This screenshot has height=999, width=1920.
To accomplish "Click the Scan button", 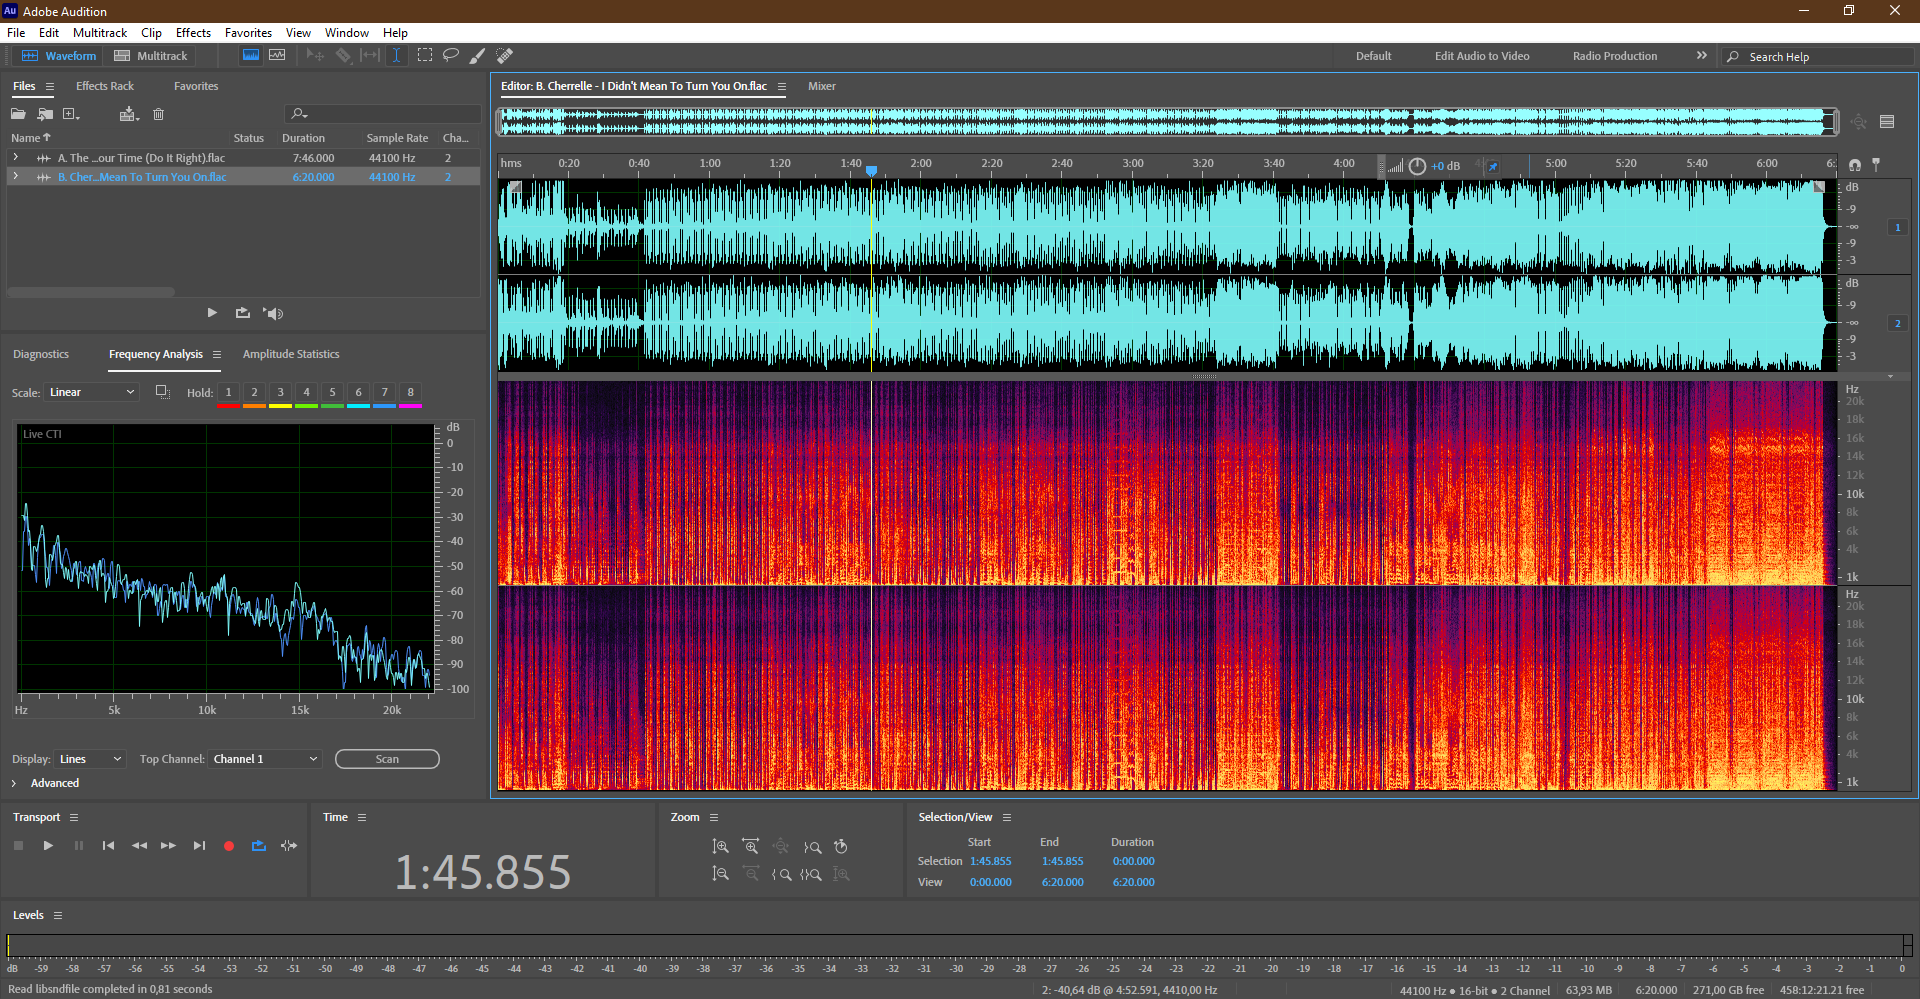I will [387, 760].
